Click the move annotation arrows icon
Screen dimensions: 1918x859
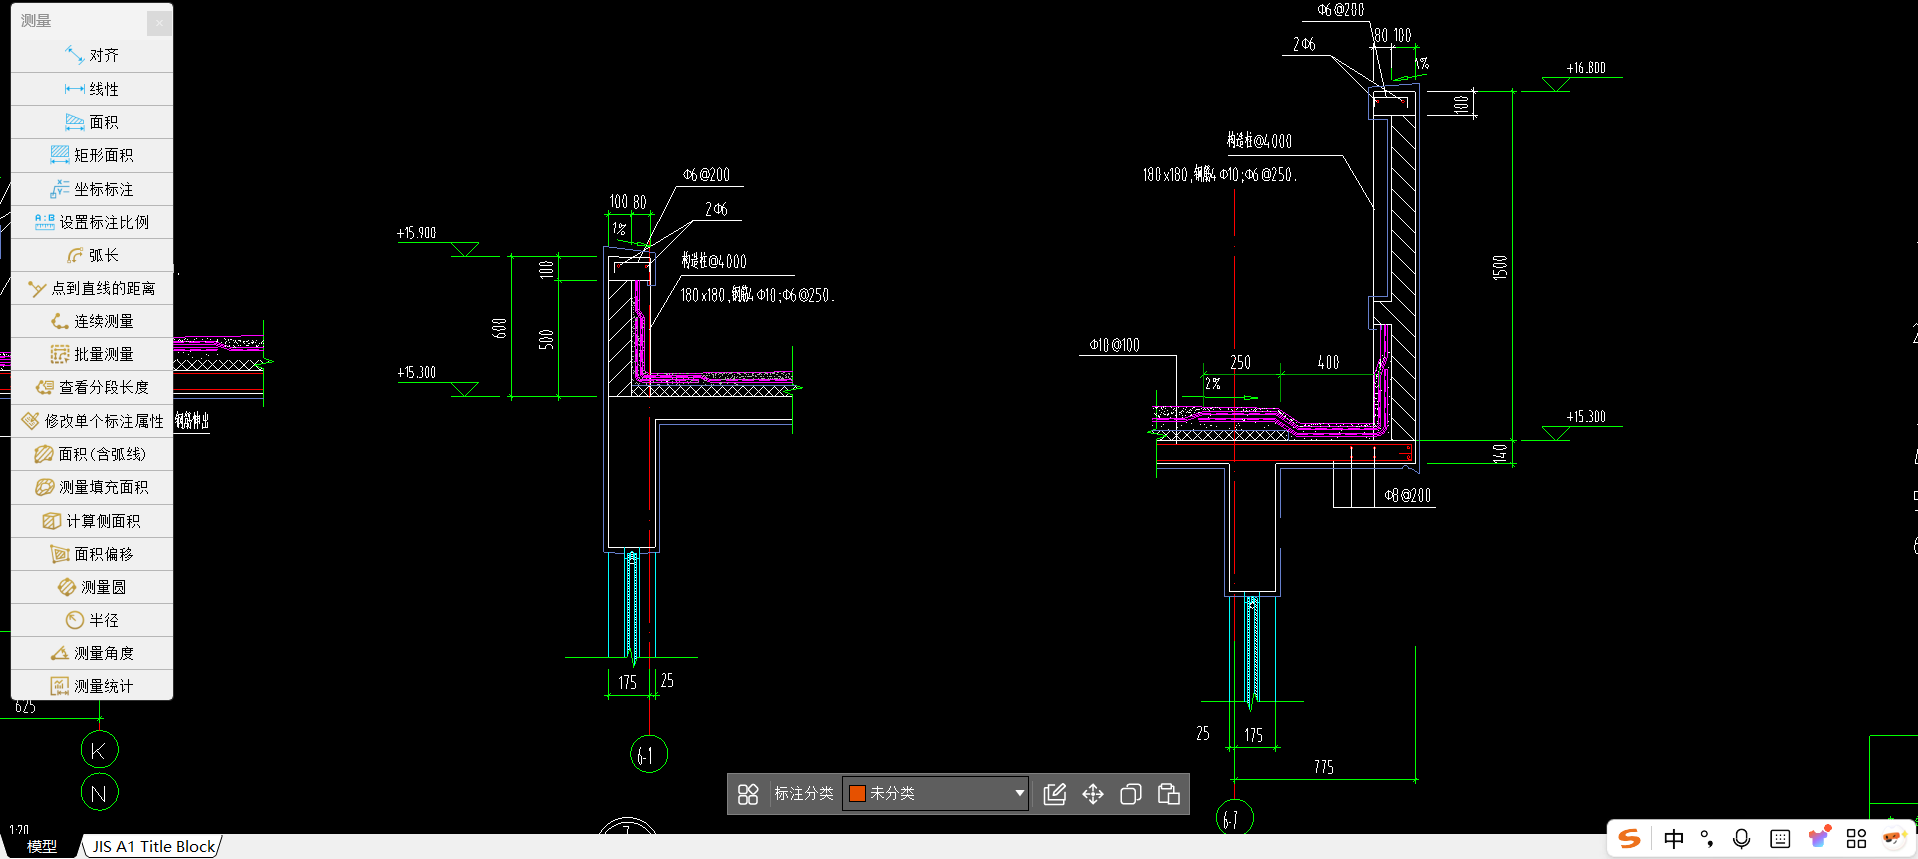pos(1093,794)
